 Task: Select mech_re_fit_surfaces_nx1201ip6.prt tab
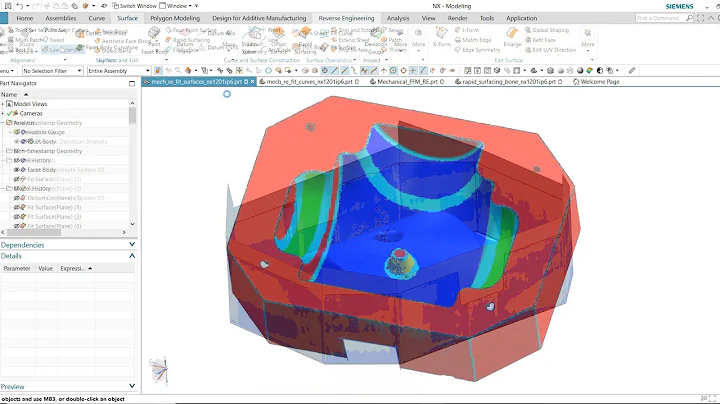tap(197, 82)
